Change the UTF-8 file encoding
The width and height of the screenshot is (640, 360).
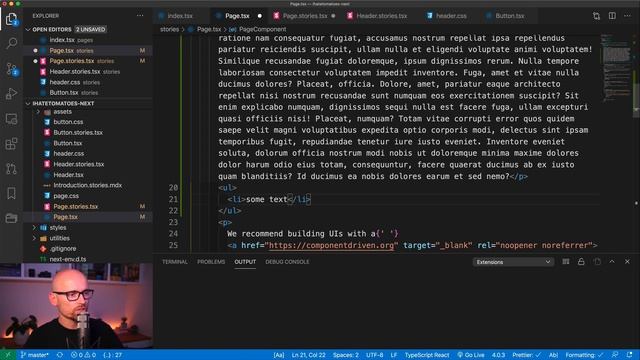click(374, 355)
